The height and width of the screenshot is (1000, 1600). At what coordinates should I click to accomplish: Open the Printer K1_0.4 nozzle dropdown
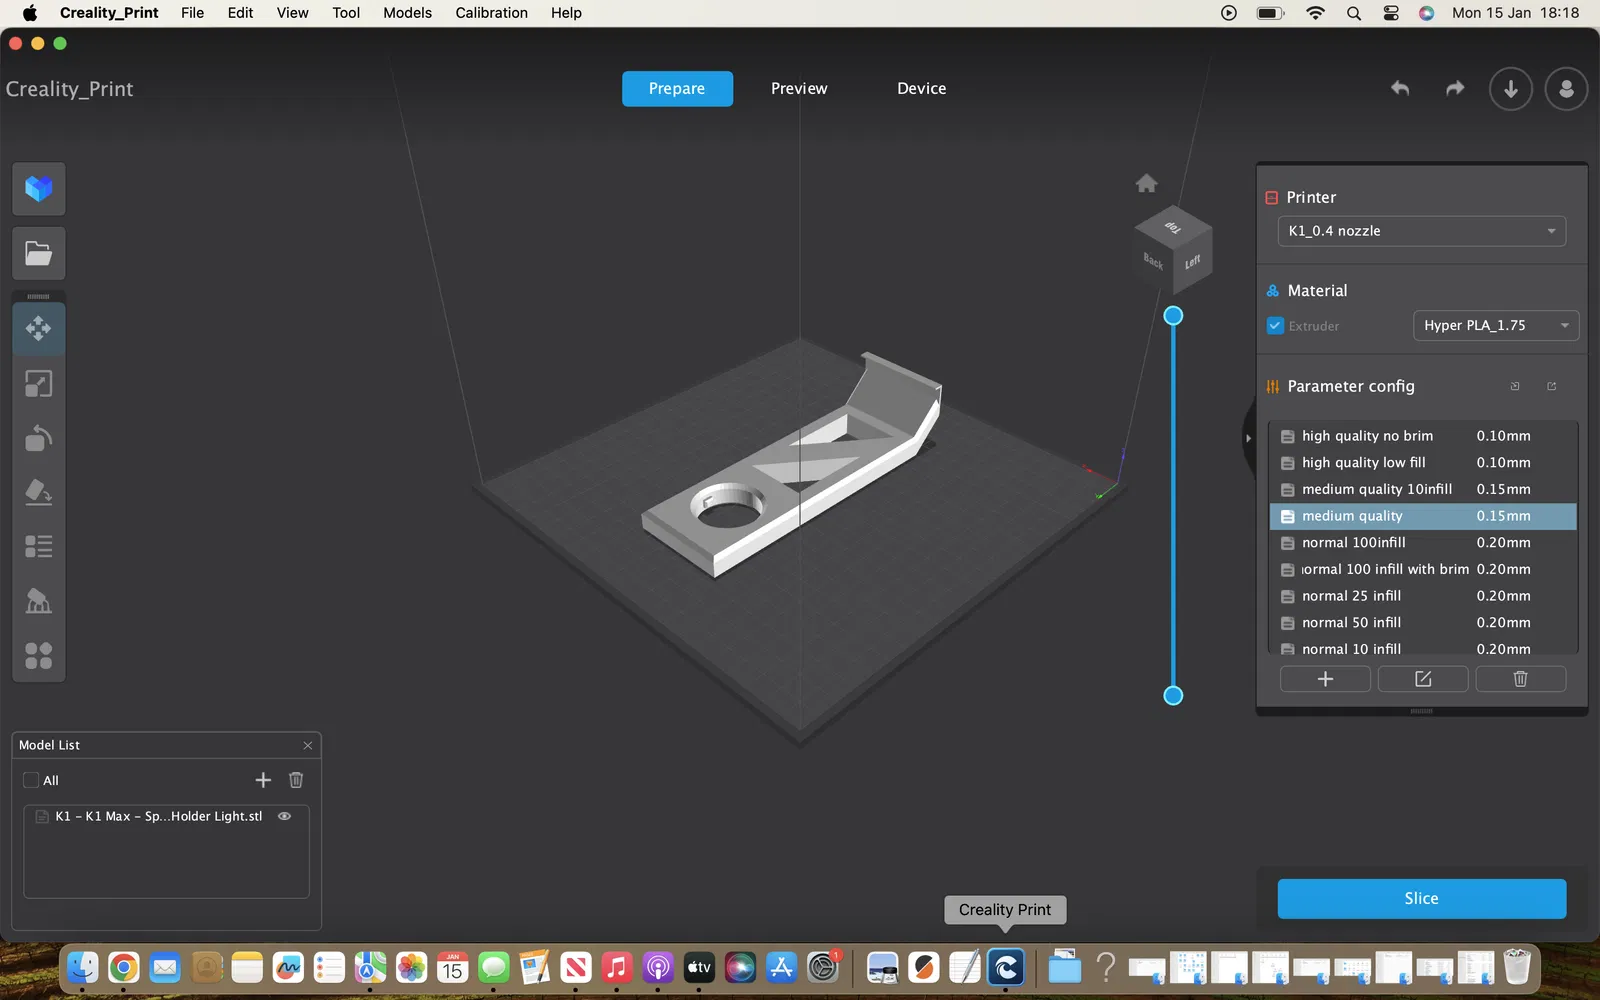[x=1422, y=231]
